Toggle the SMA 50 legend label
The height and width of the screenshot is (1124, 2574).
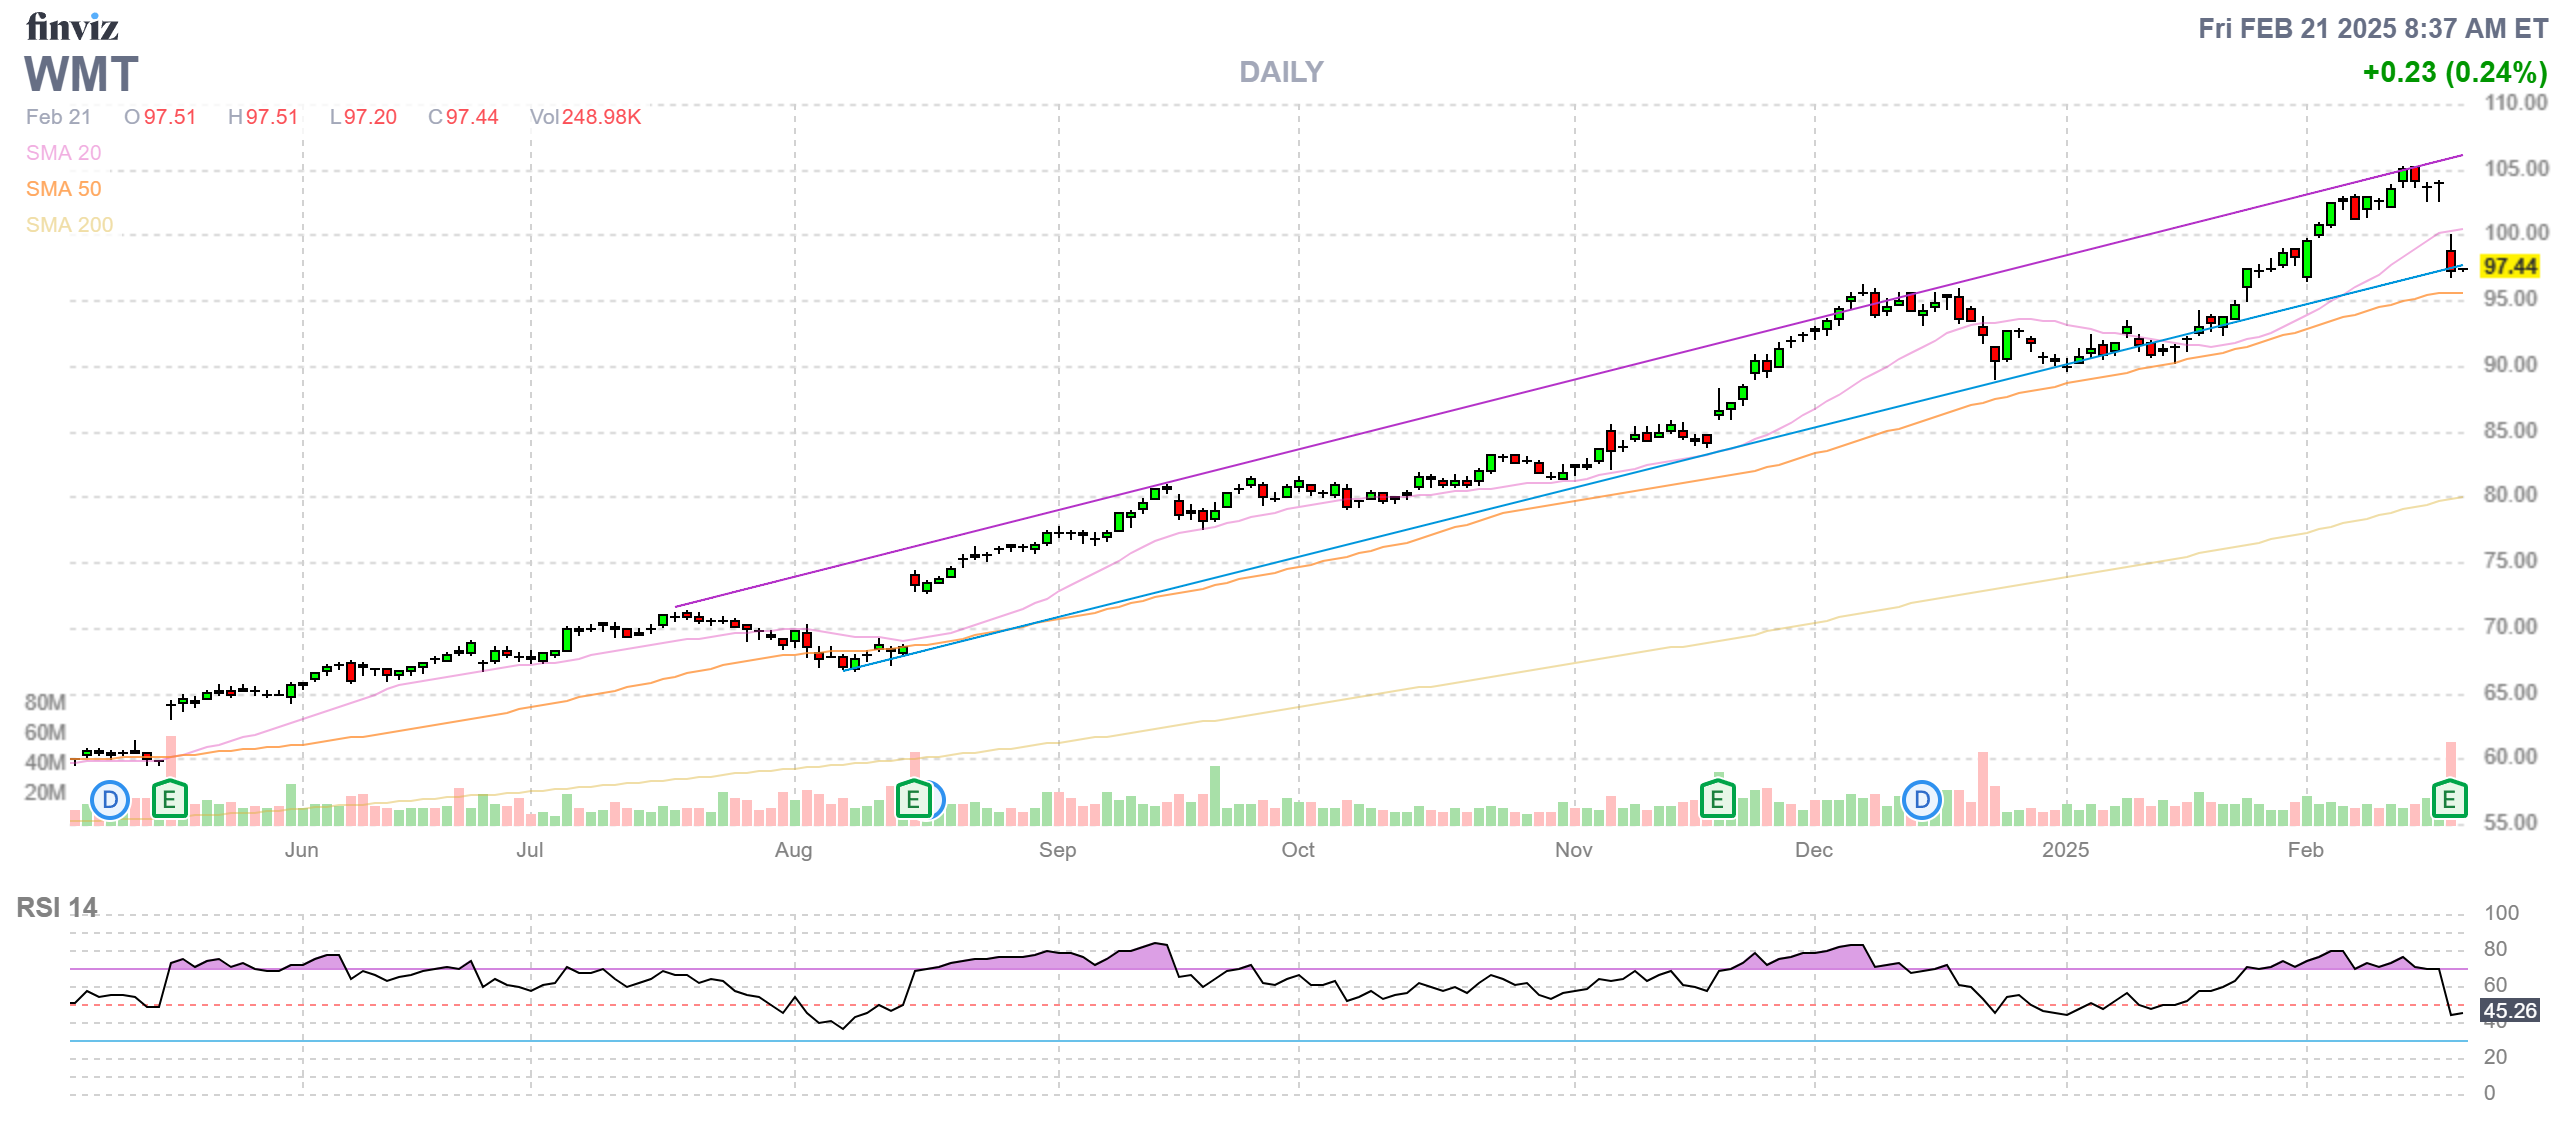click(x=63, y=189)
